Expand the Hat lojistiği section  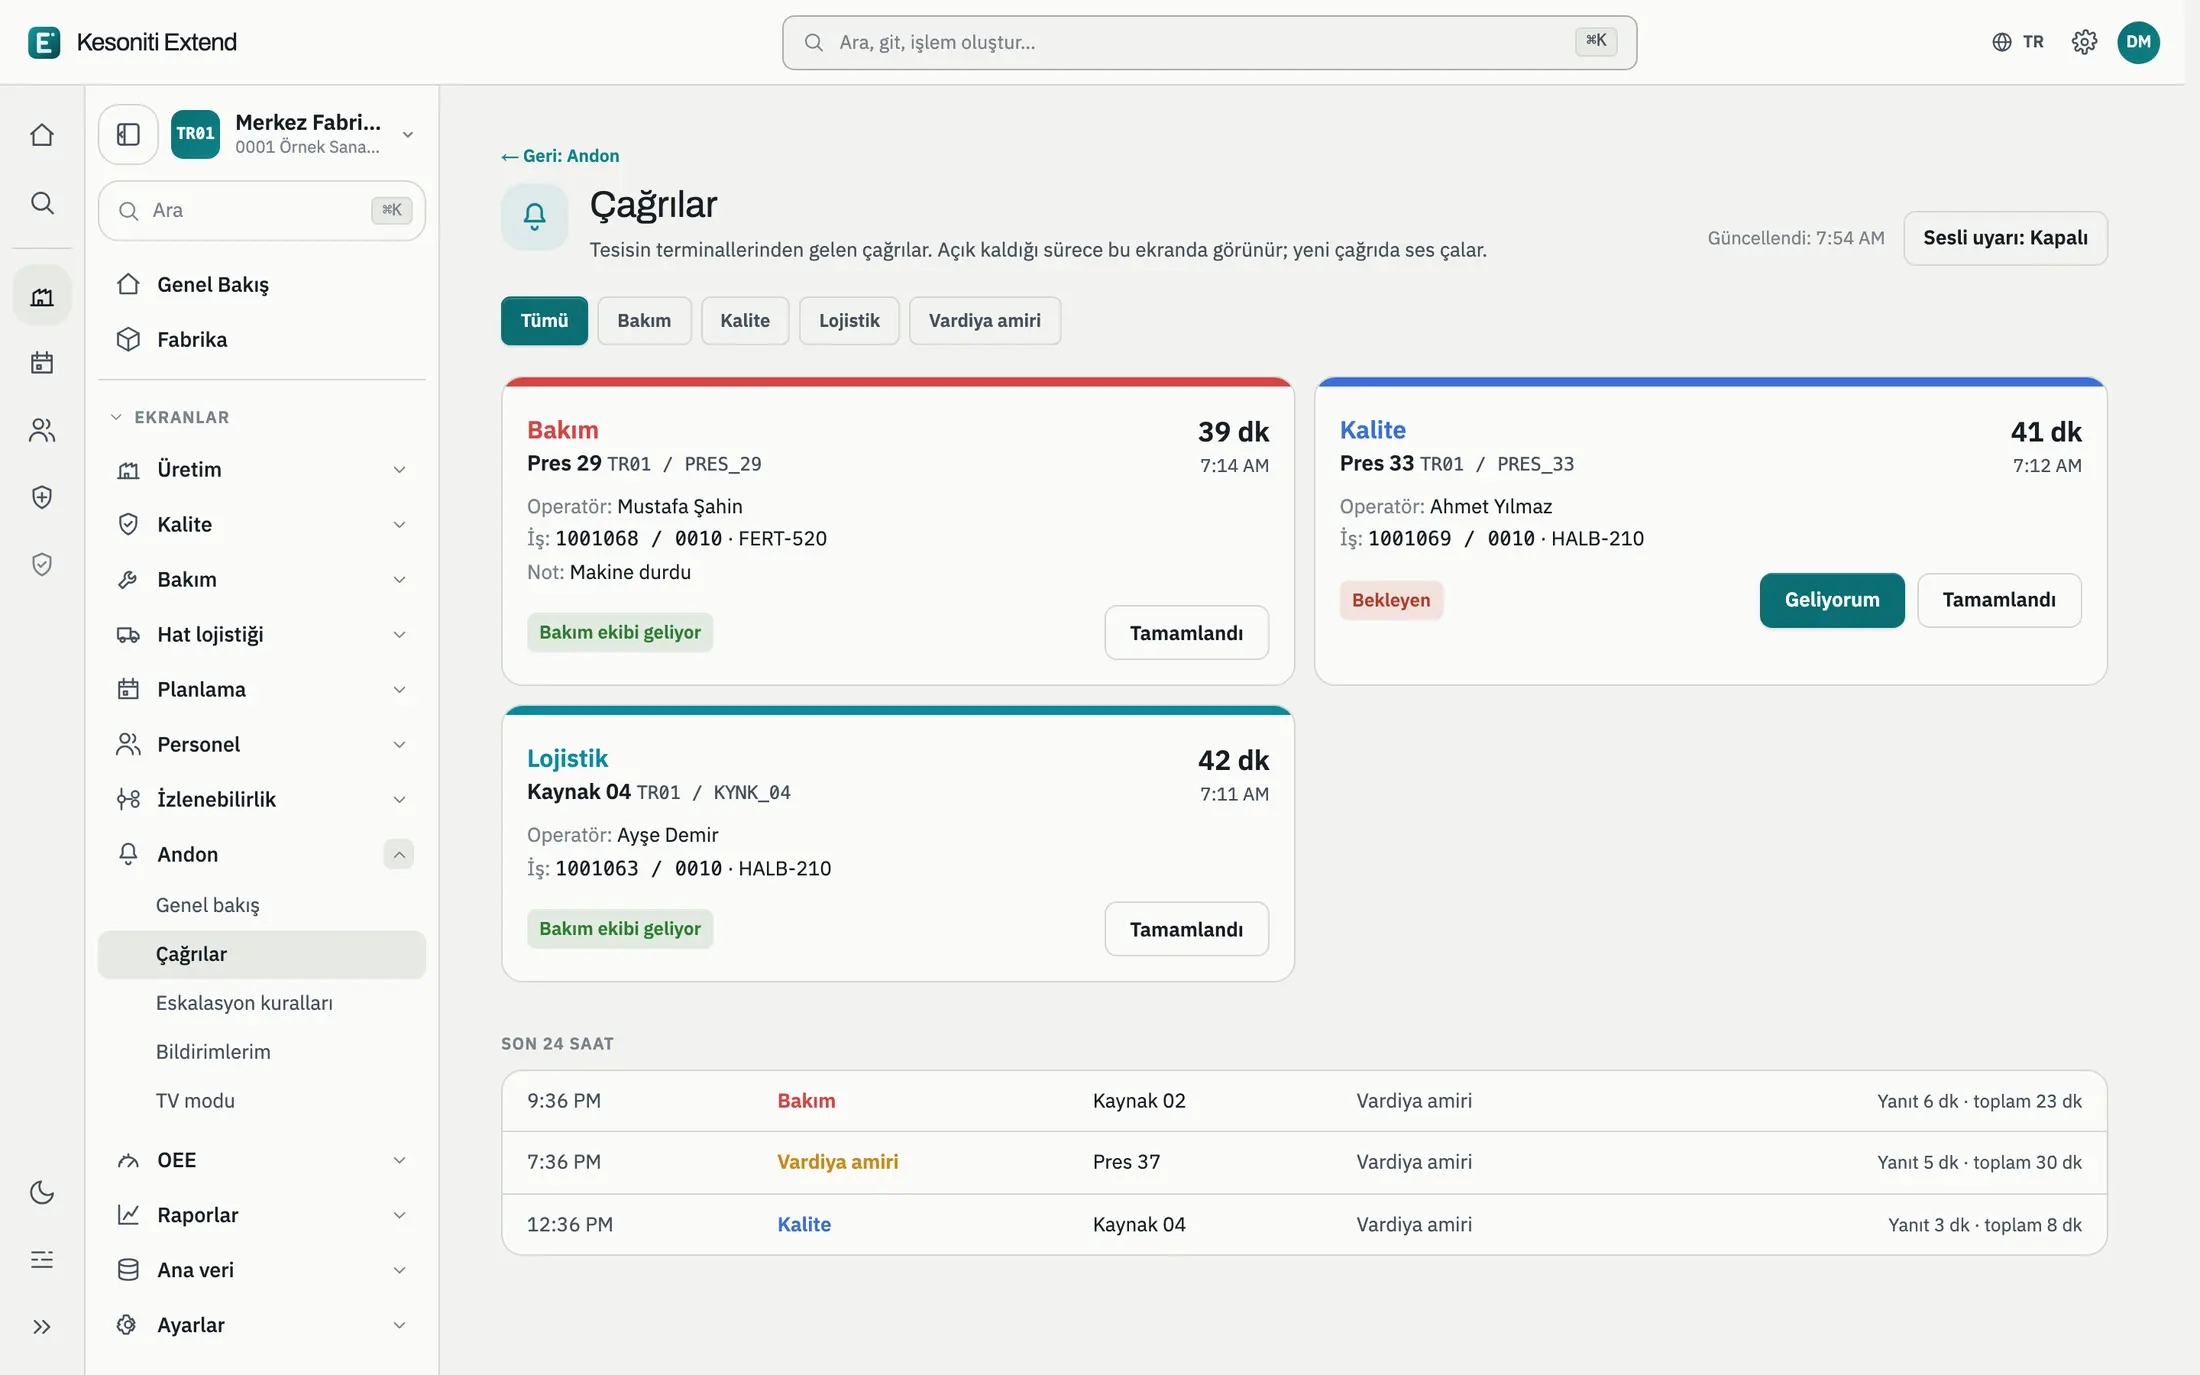click(262, 634)
